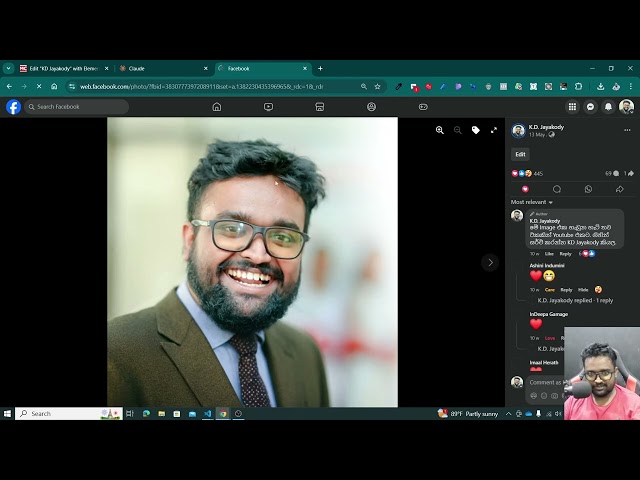
Task: Click the browser Home button
Action: click(54, 87)
